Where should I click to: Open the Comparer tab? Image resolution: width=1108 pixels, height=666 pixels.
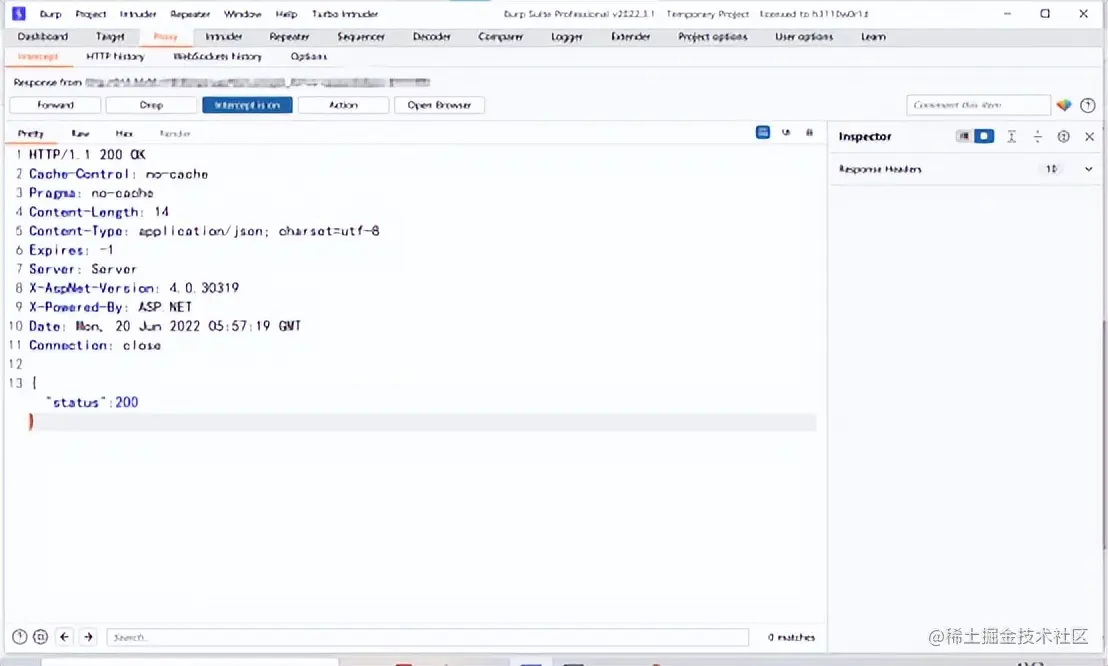point(500,37)
